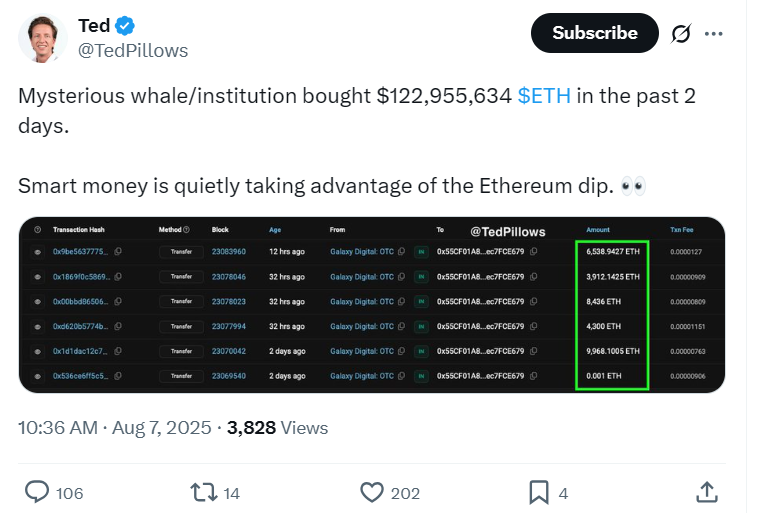Click the Ted display name
Viewport: 763px width, 513px height.
coord(94,25)
